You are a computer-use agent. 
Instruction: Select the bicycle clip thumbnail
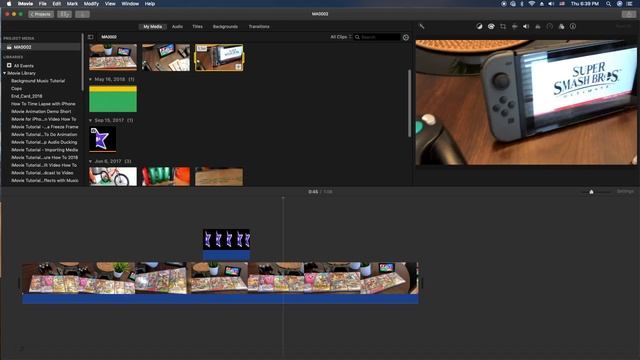tap(113, 177)
